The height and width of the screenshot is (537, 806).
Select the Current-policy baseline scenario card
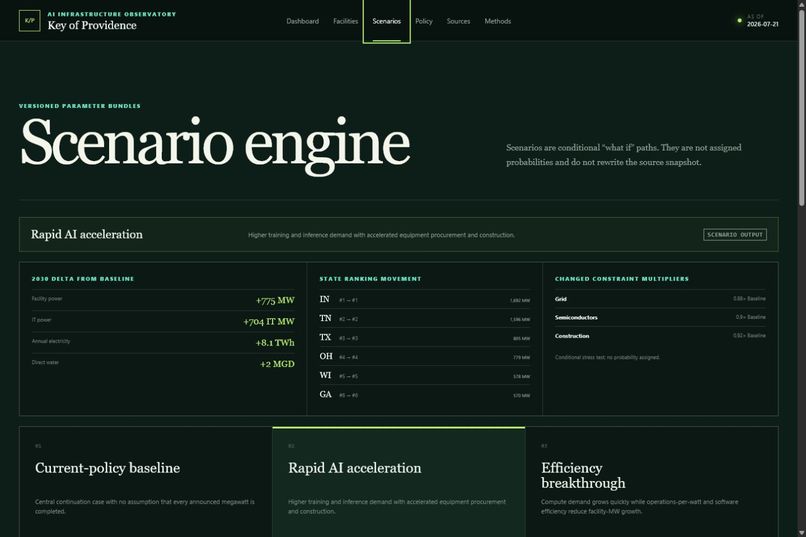[146, 482]
